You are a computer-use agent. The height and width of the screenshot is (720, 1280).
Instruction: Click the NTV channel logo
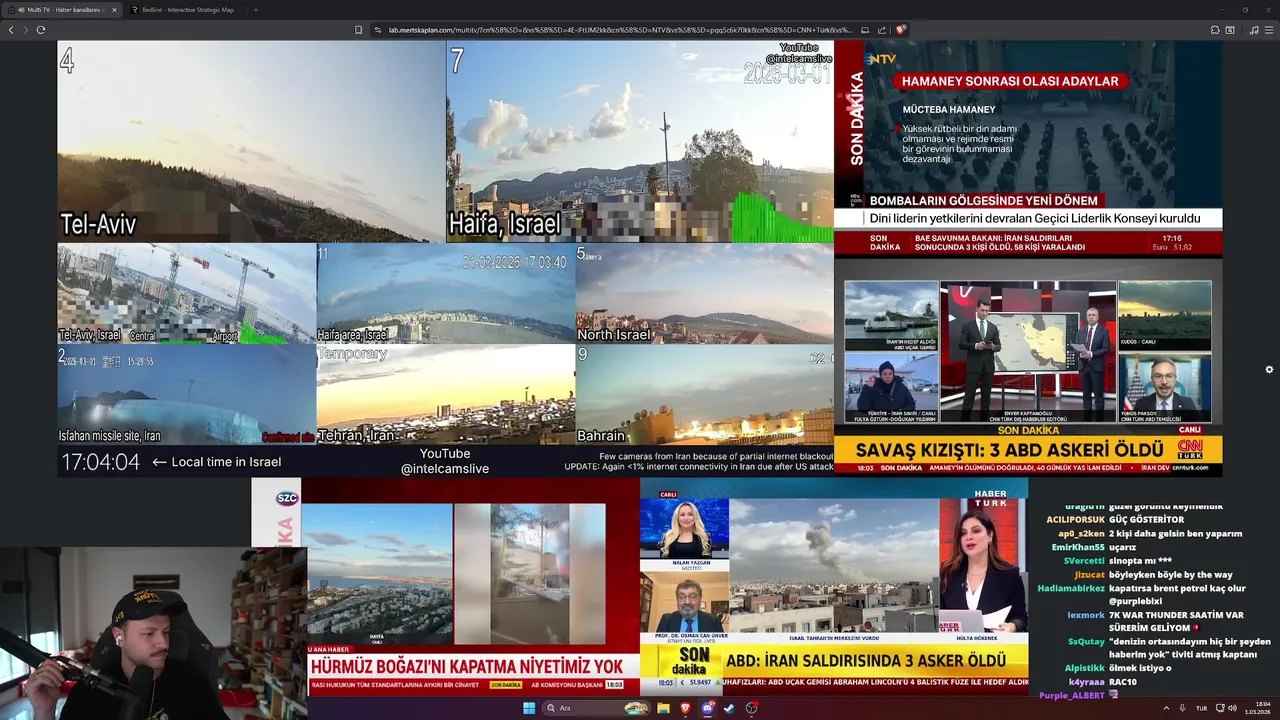pyautogui.click(x=881, y=59)
